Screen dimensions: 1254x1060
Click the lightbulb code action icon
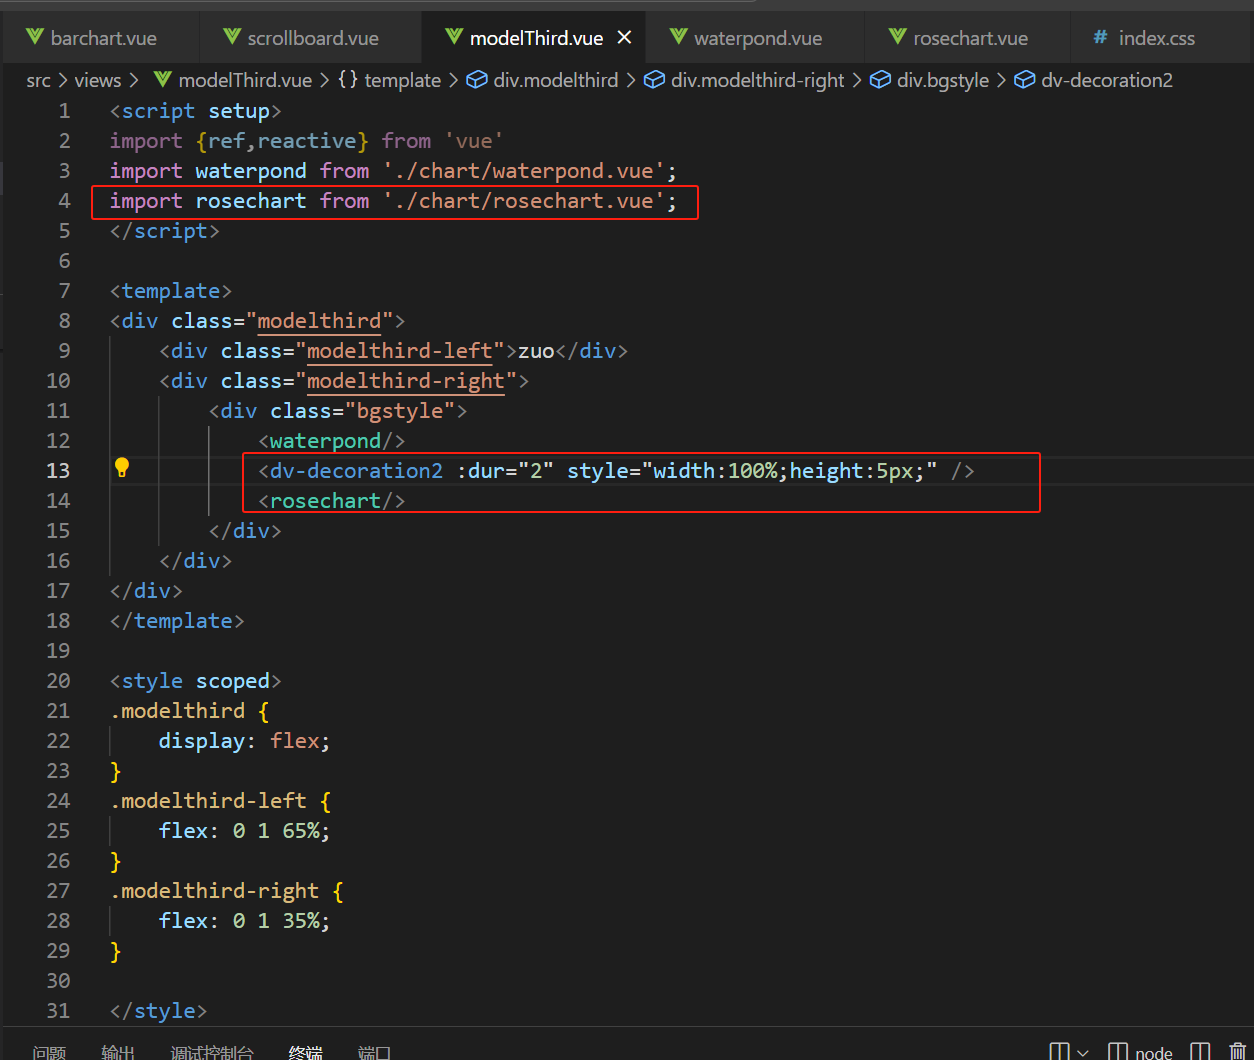[122, 468]
